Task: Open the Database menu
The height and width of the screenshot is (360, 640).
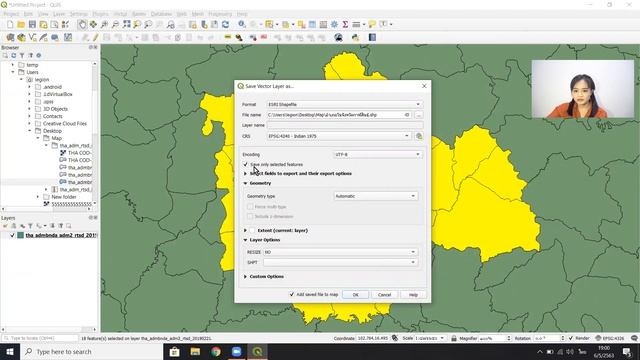Action: (161, 14)
